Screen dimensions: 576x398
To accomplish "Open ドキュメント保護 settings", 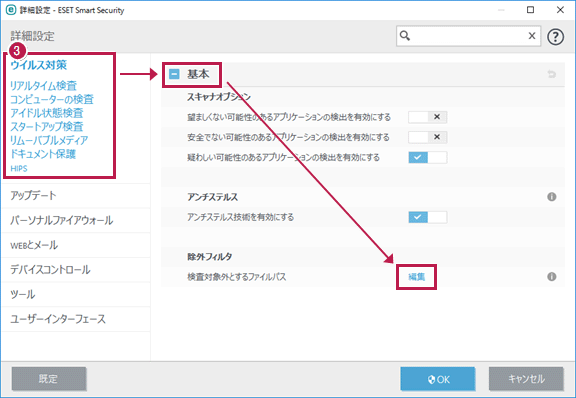I will 43,154.
